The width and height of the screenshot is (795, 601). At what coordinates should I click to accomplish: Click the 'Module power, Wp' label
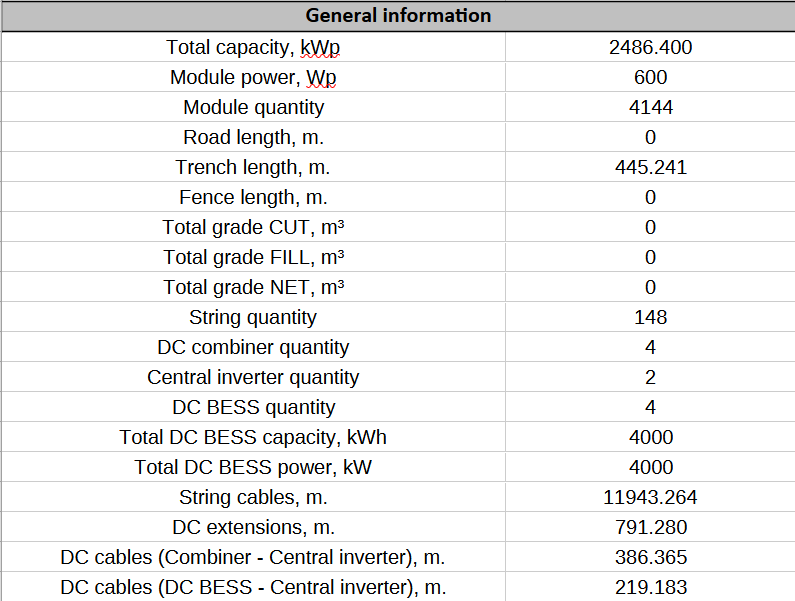[253, 78]
